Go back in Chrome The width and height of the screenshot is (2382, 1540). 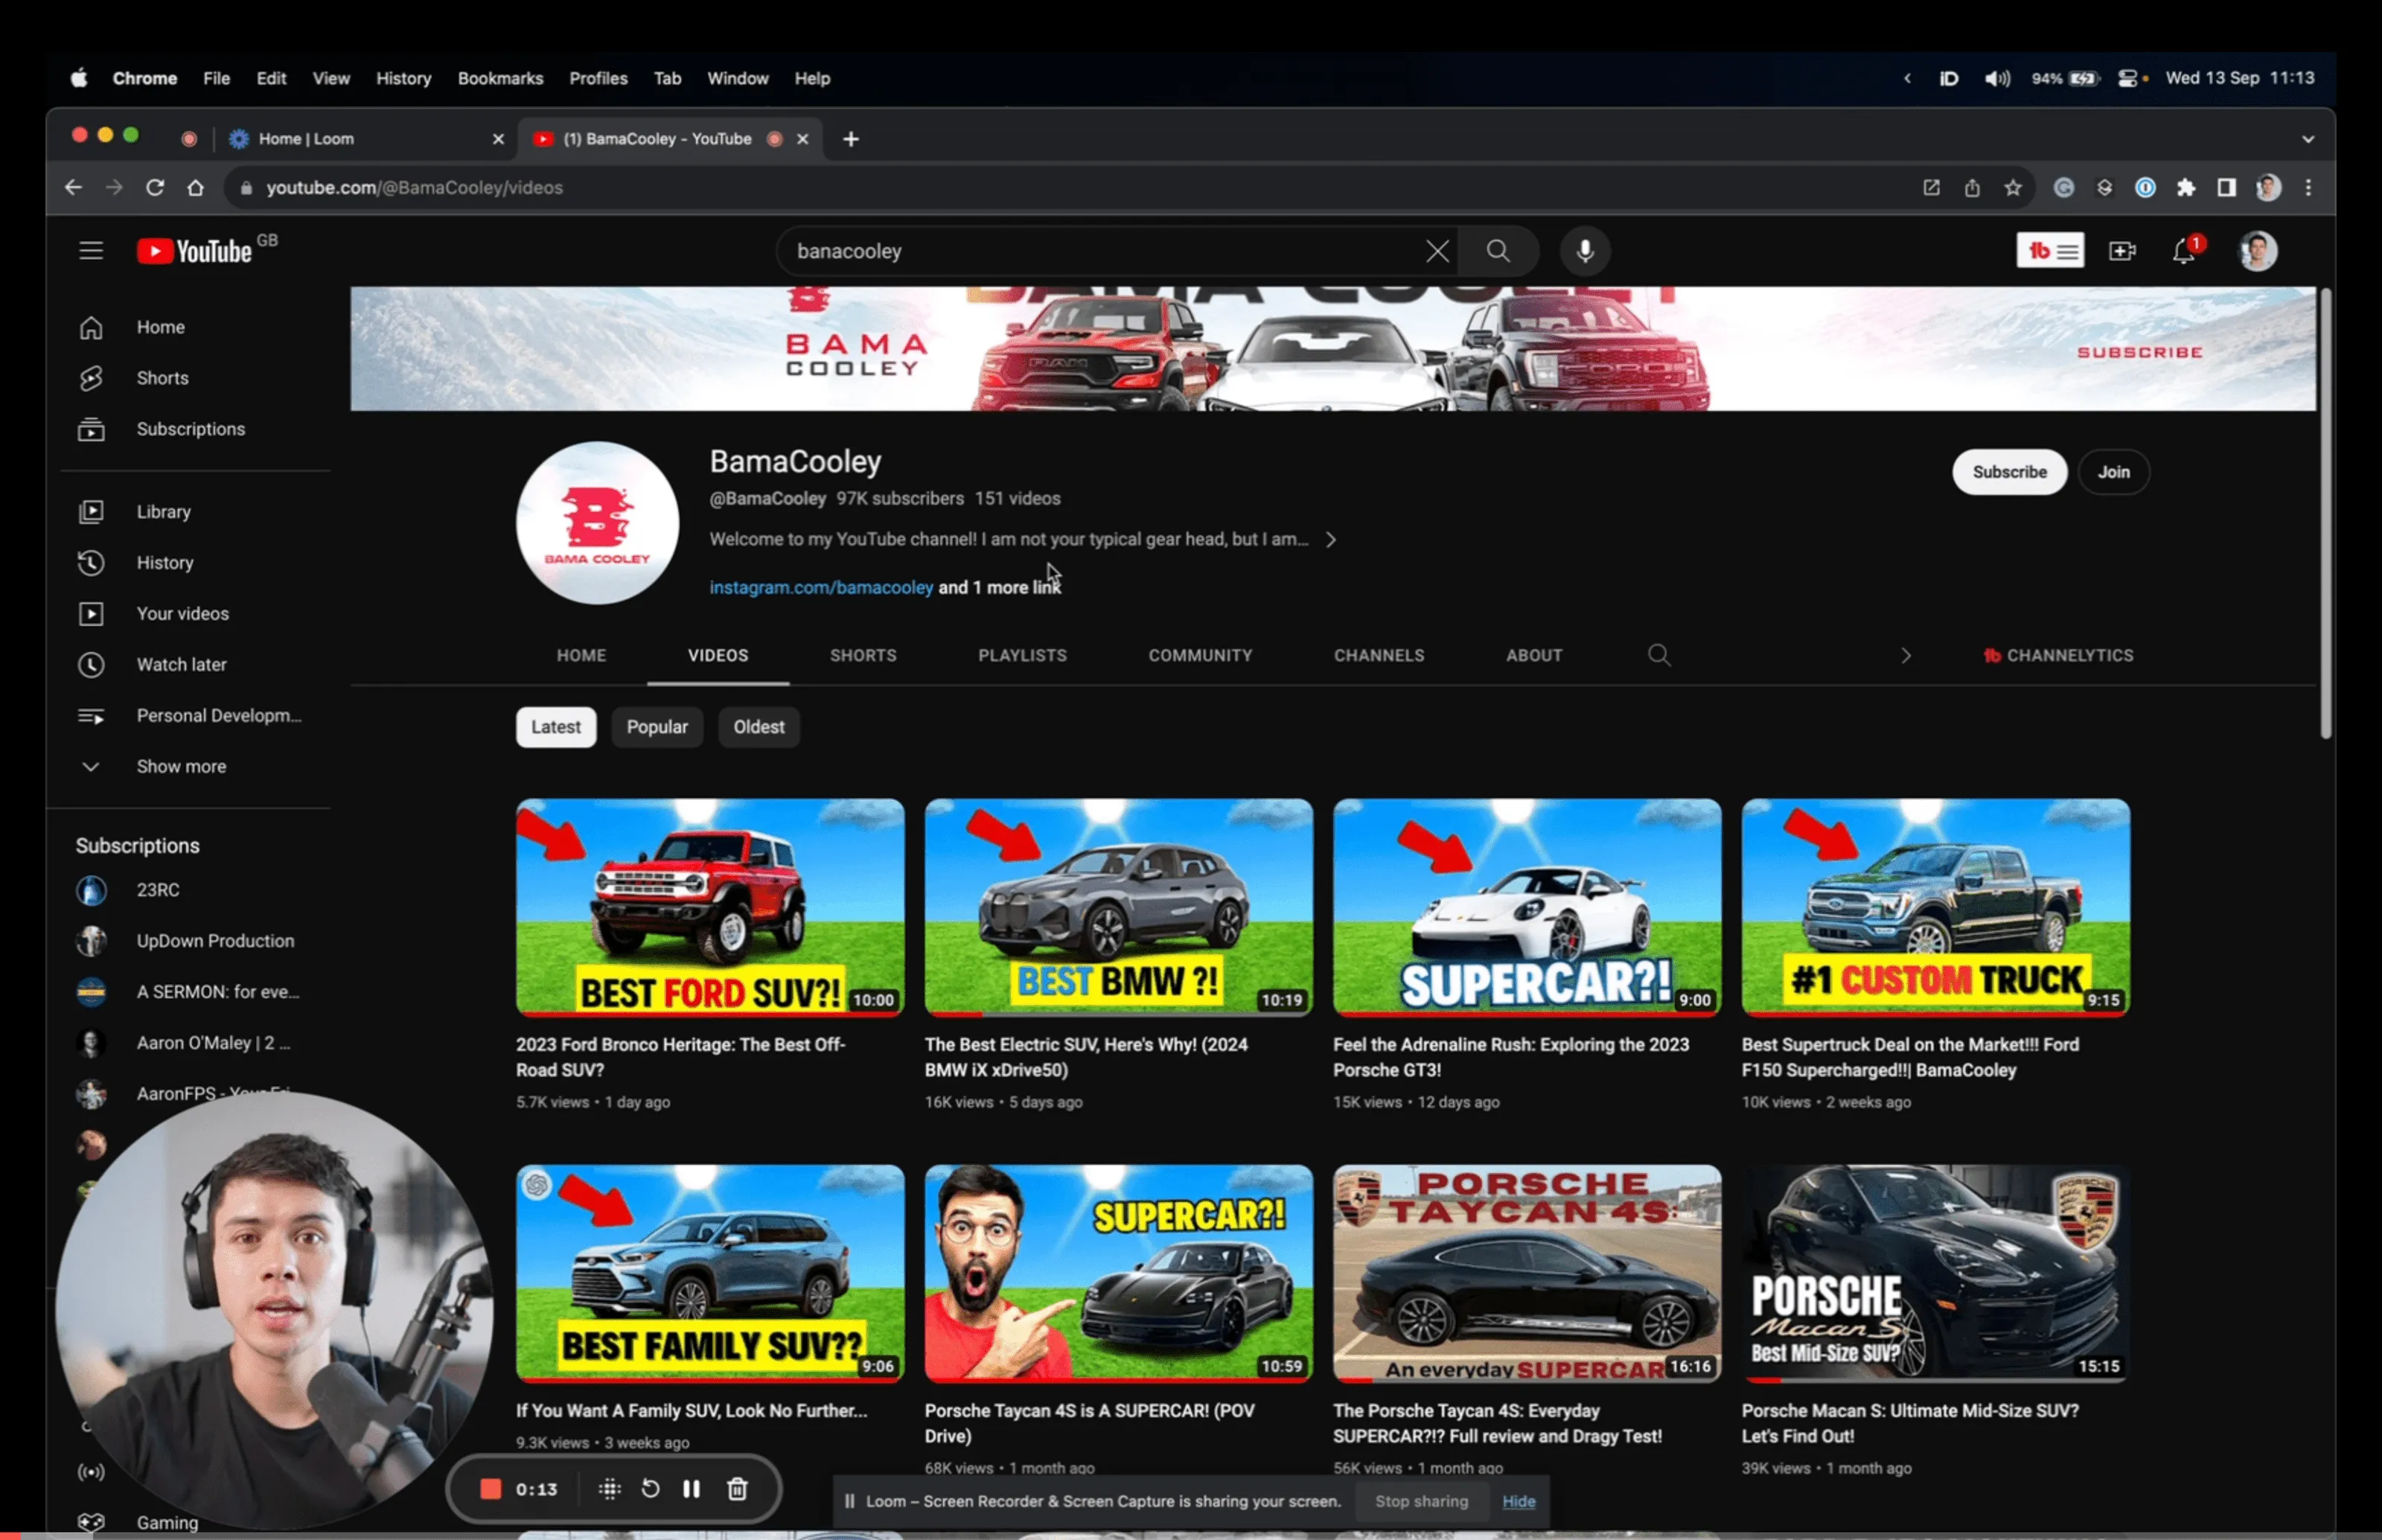tap(73, 187)
